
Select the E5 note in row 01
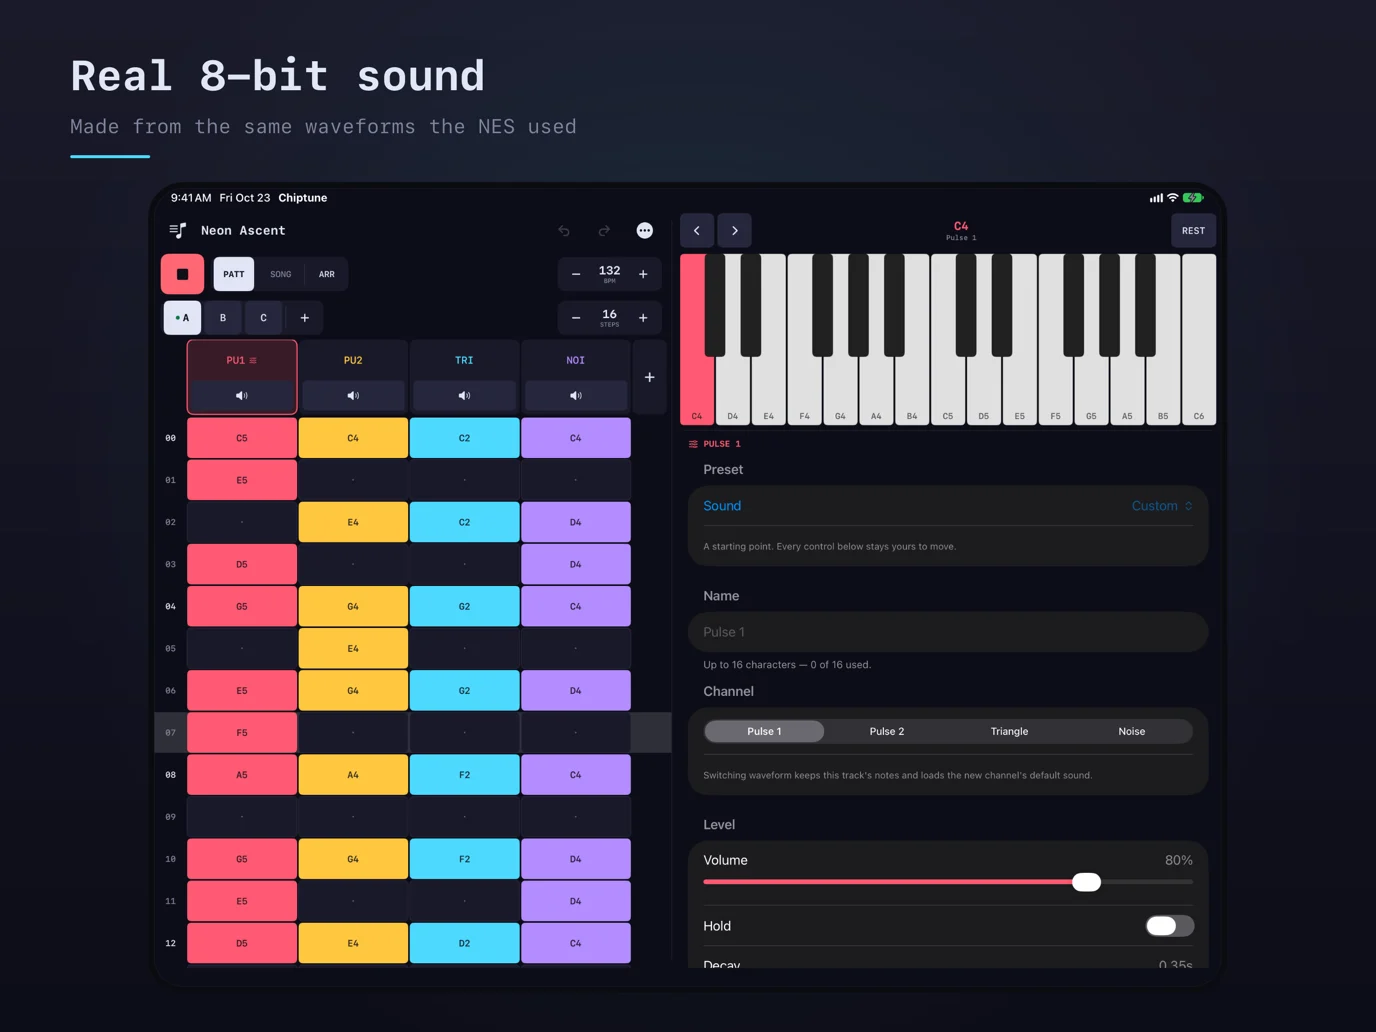click(242, 480)
